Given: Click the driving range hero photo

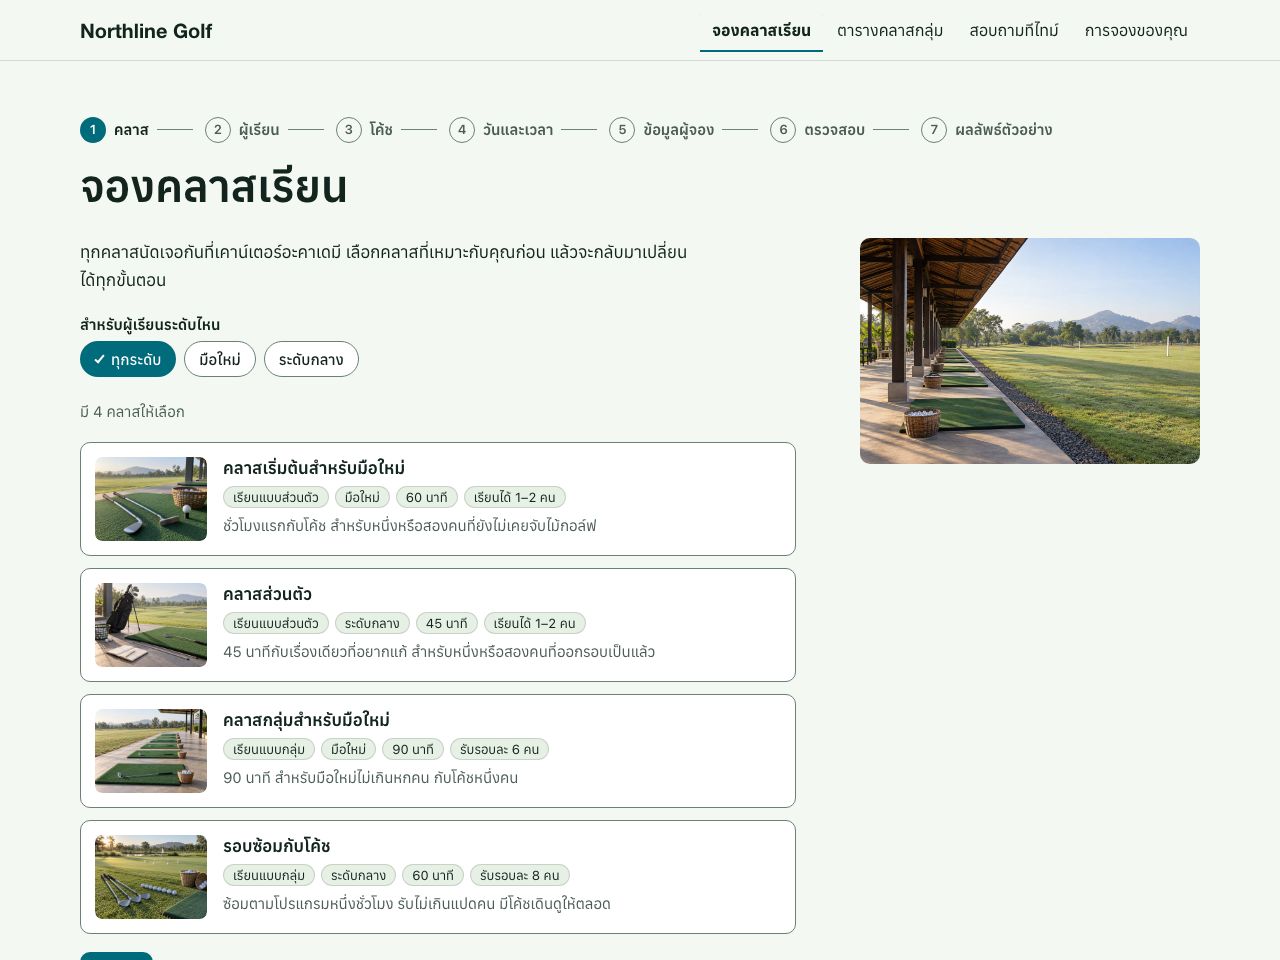Looking at the screenshot, I should 1030,351.
